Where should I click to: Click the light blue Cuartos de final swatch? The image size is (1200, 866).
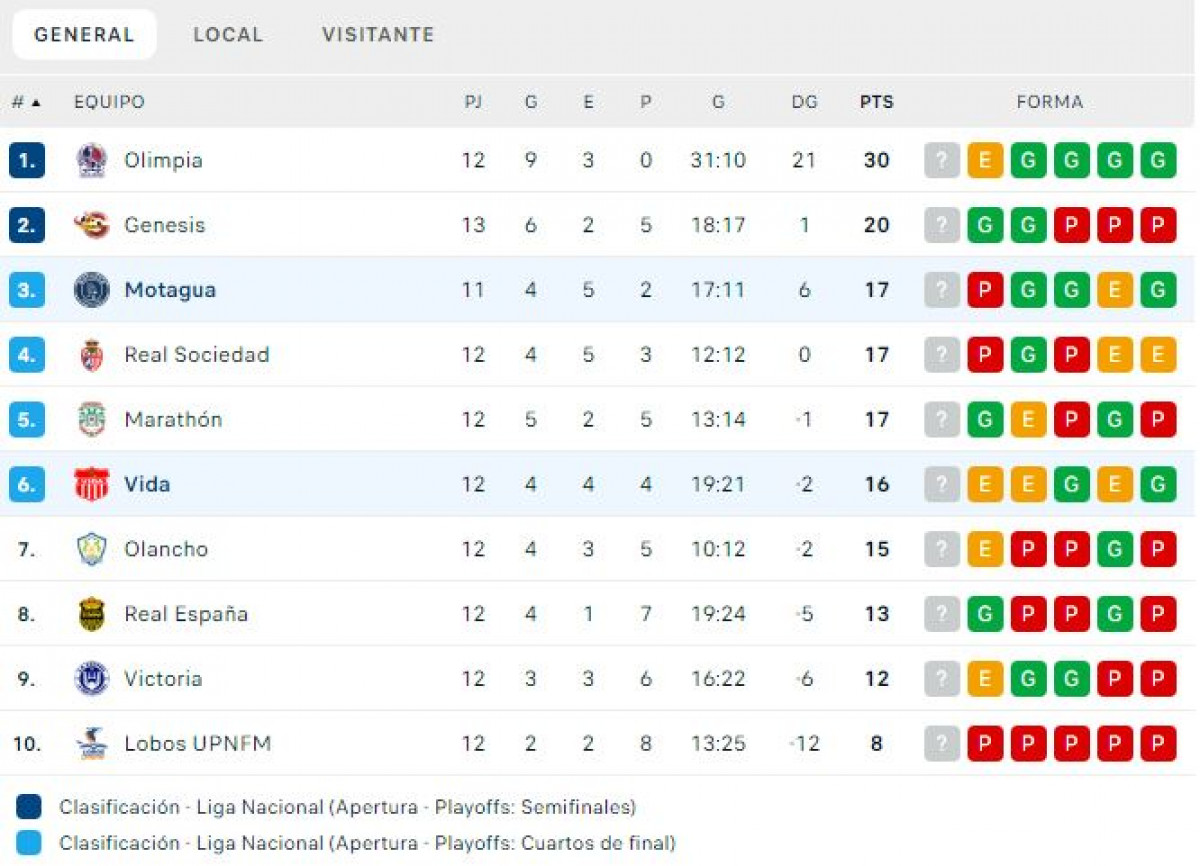(x=30, y=843)
